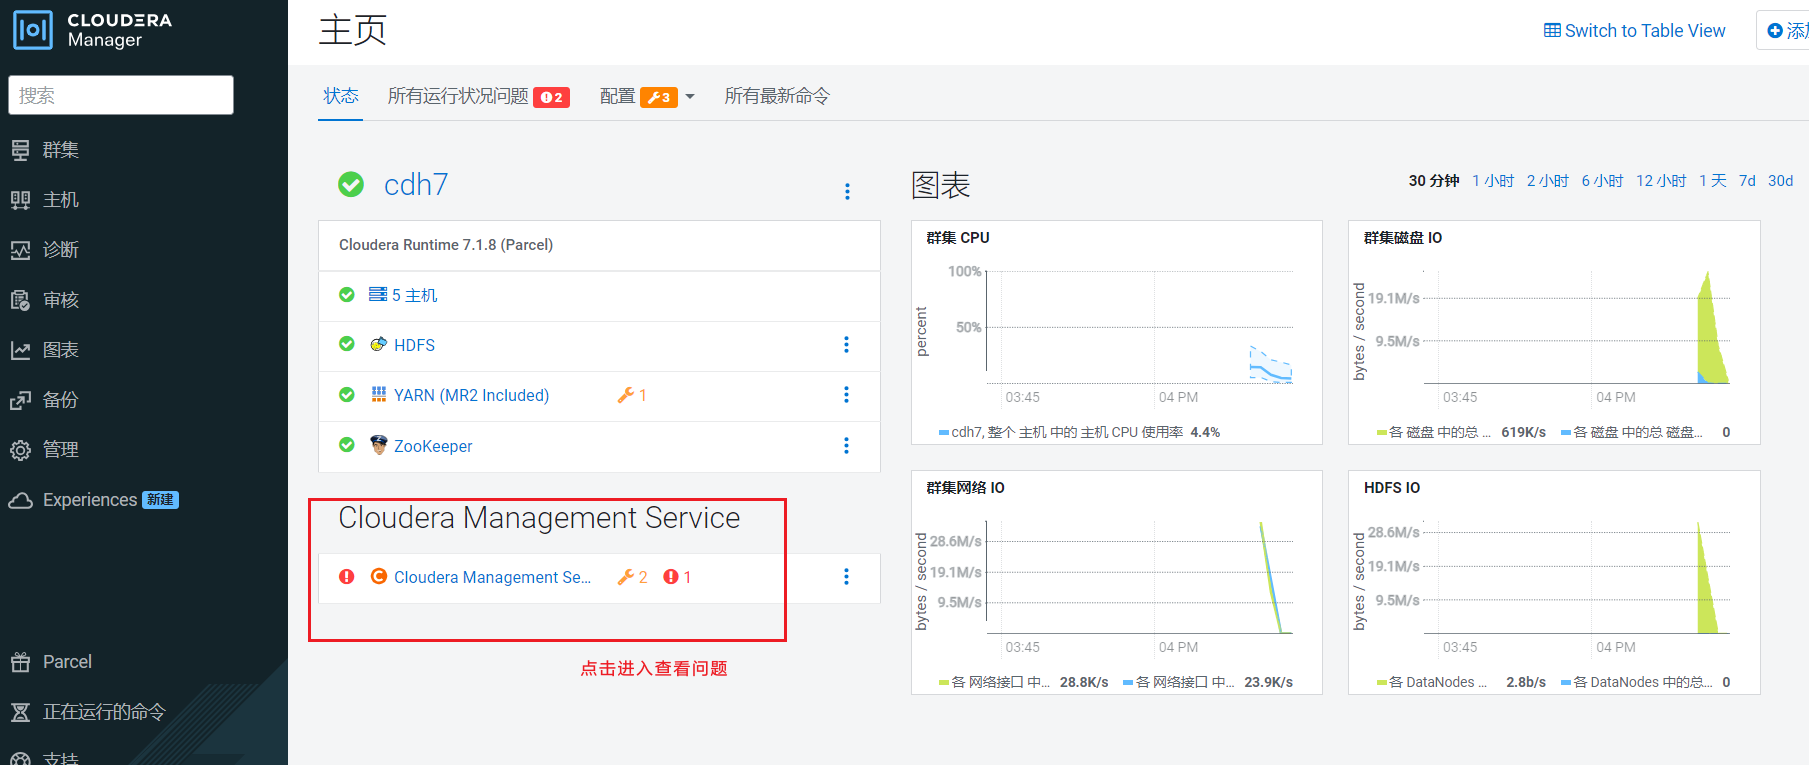The image size is (1809, 765).
Task: Select the 1 小时 time range
Action: pyautogui.click(x=1493, y=181)
